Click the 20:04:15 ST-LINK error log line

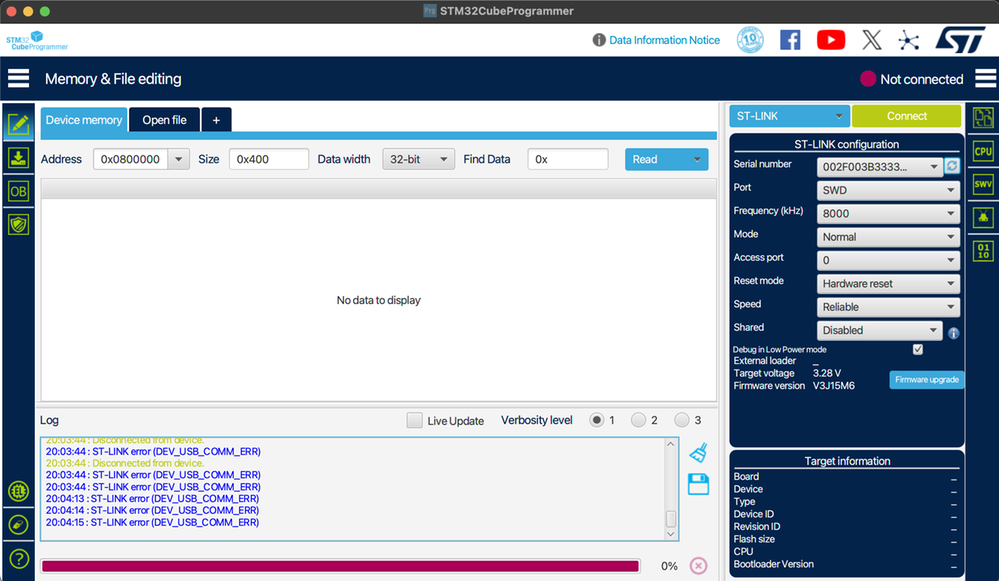point(152,522)
